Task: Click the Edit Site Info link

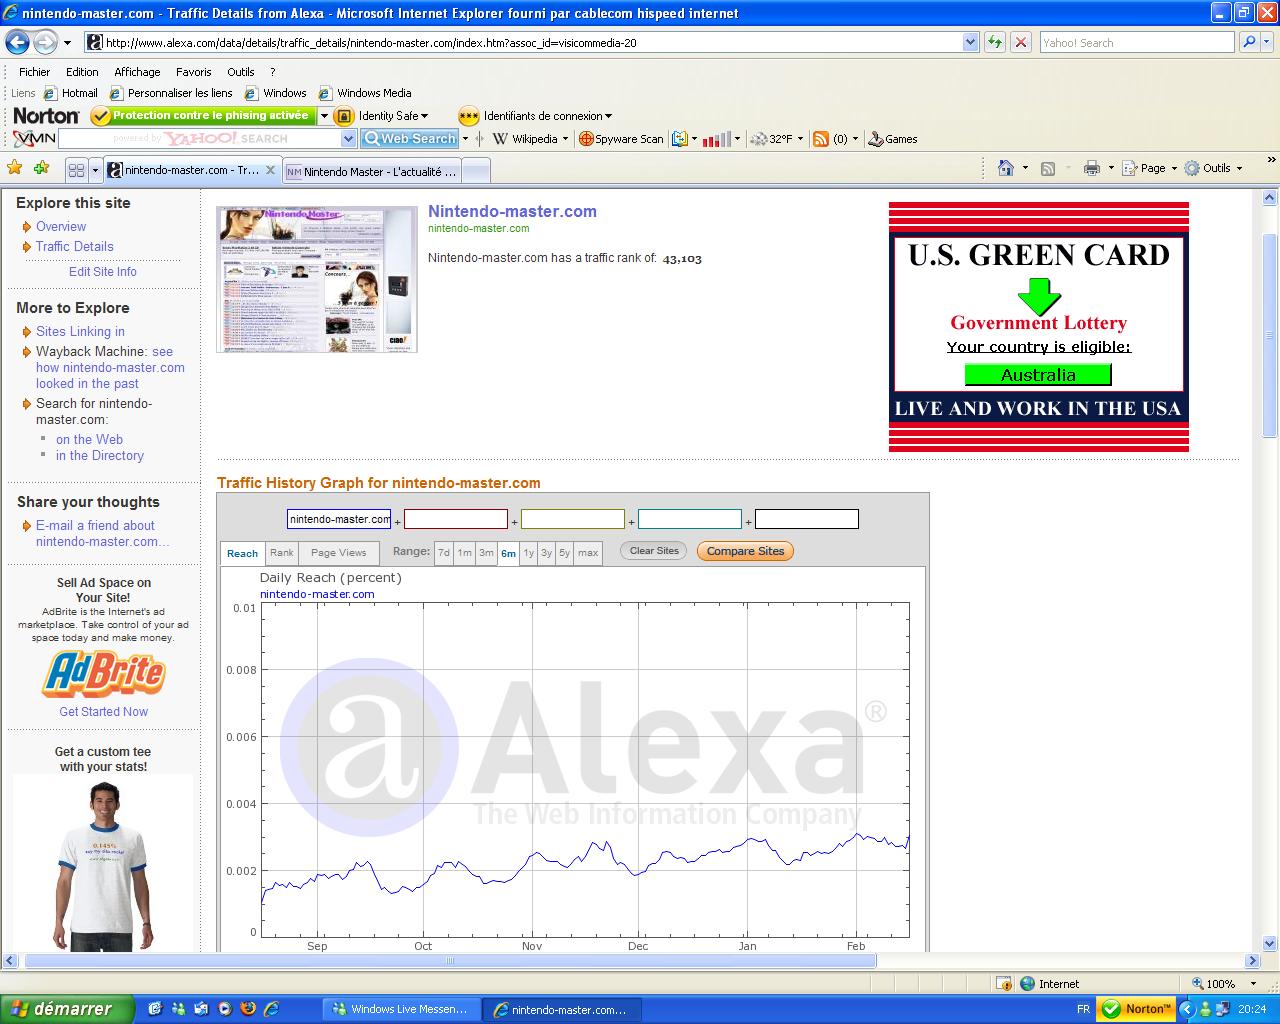Action: [103, 271]
